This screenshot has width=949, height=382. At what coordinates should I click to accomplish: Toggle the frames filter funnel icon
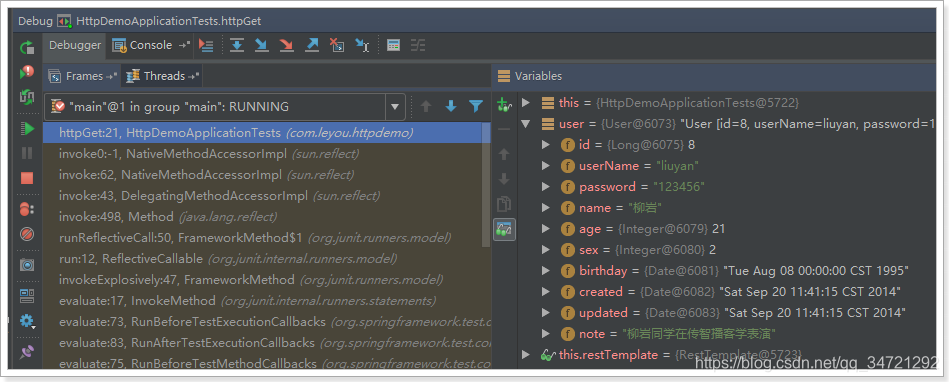click(x=476, y=107)
